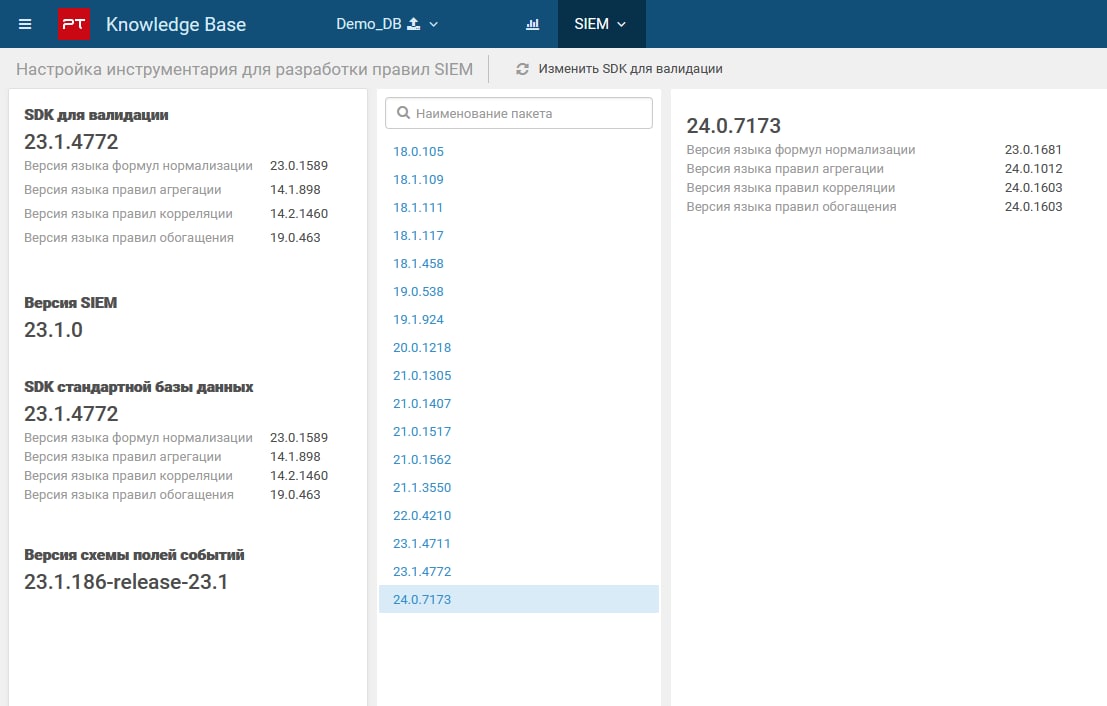Click the page title Настройка инструментария
This screenshot has height=706, width=1107.
pos(244,69)
